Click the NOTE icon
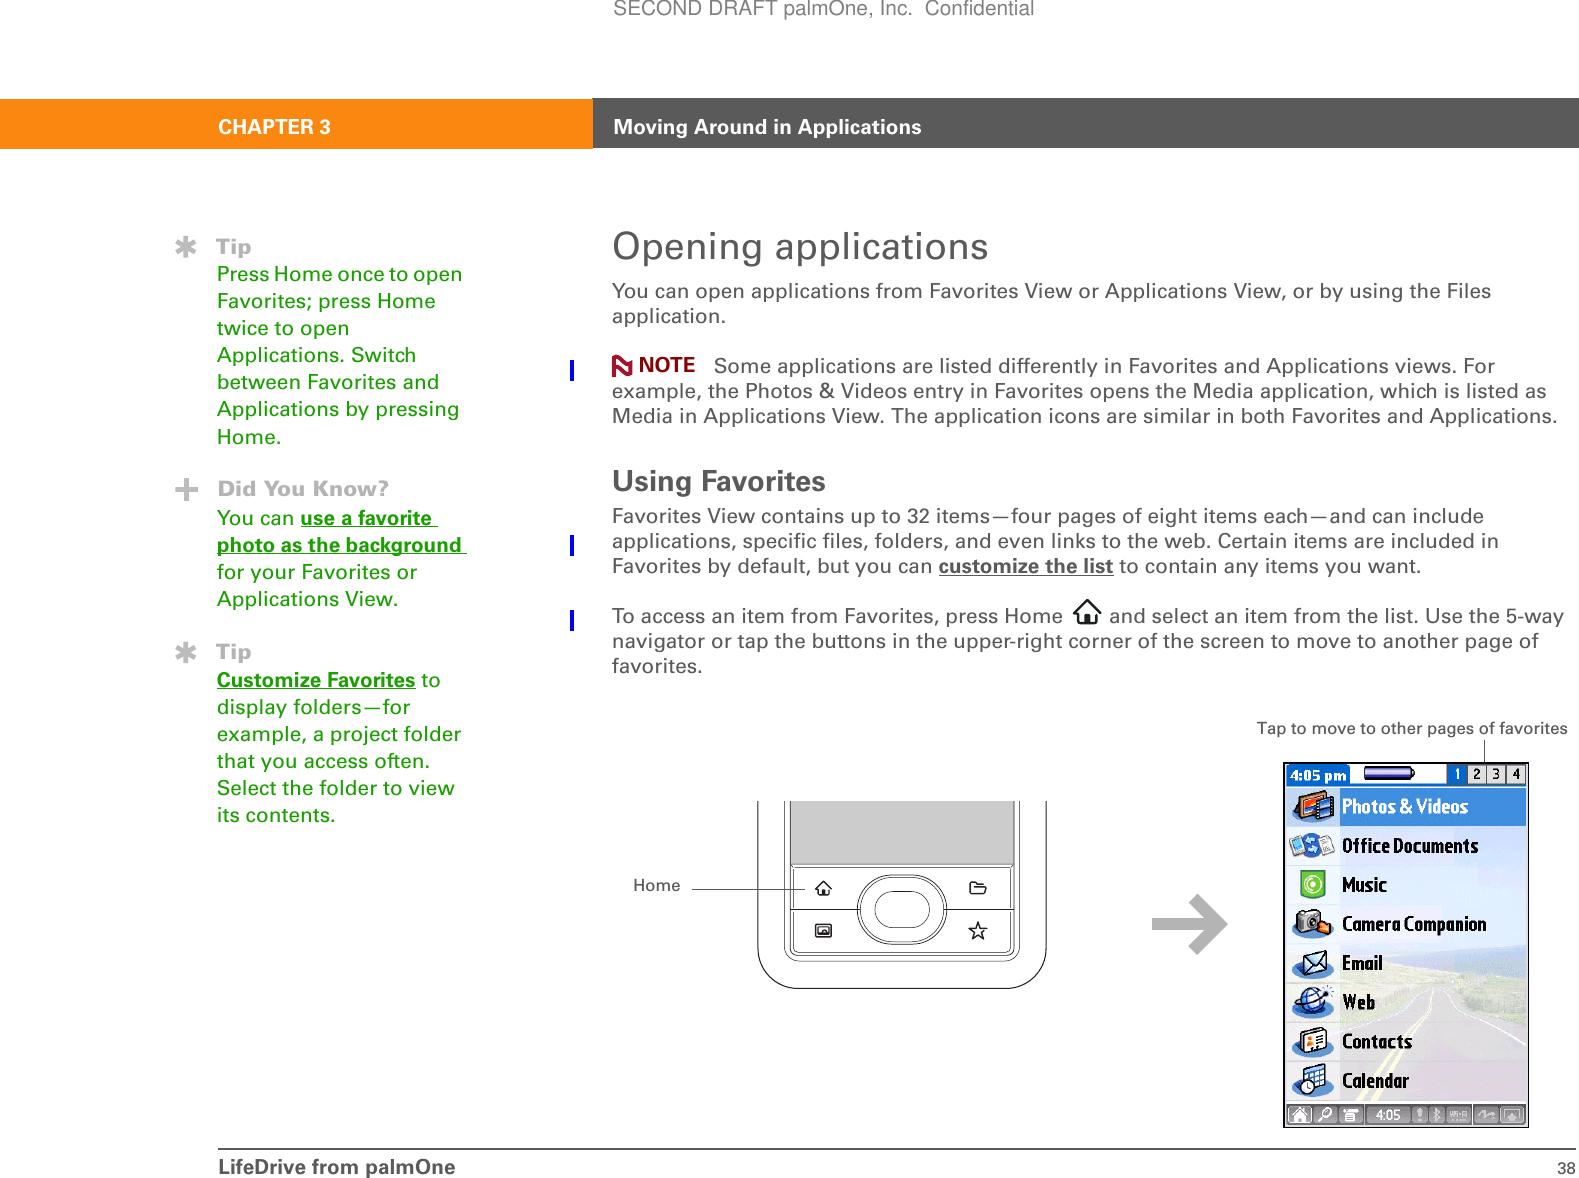 click(x=621, y=366)
